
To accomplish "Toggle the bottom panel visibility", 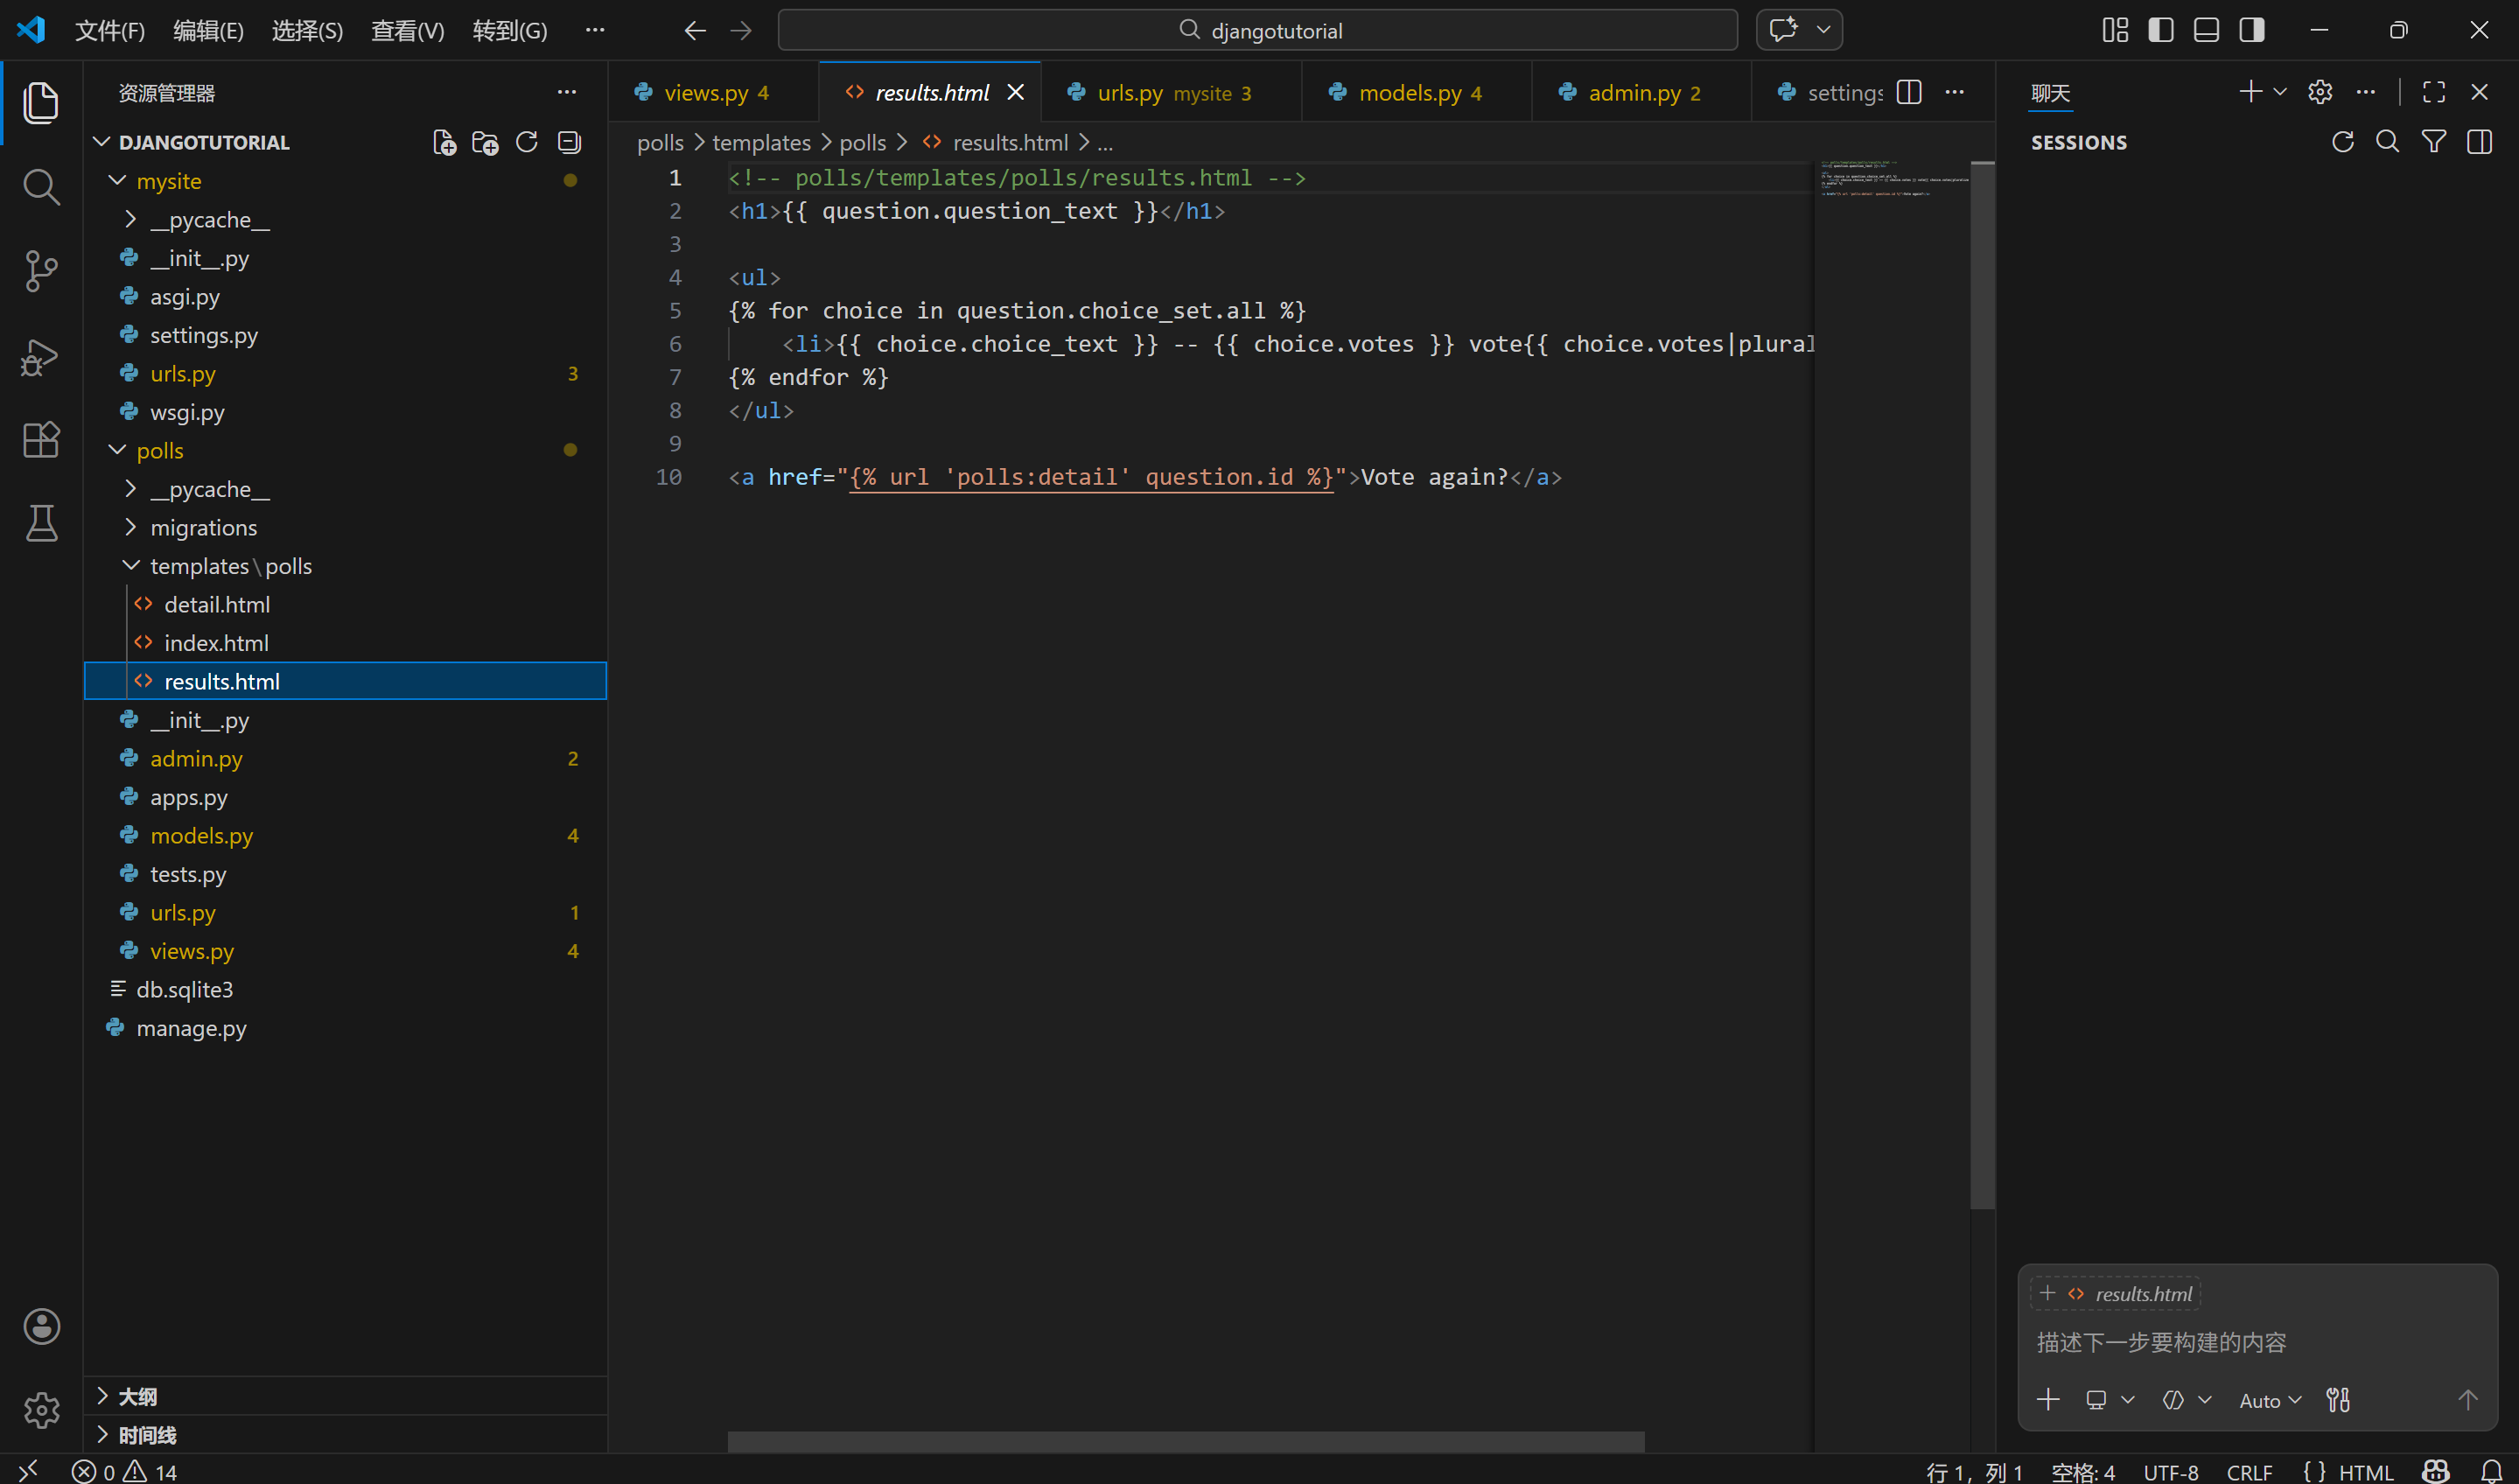I will click(x=2206, y=30).
